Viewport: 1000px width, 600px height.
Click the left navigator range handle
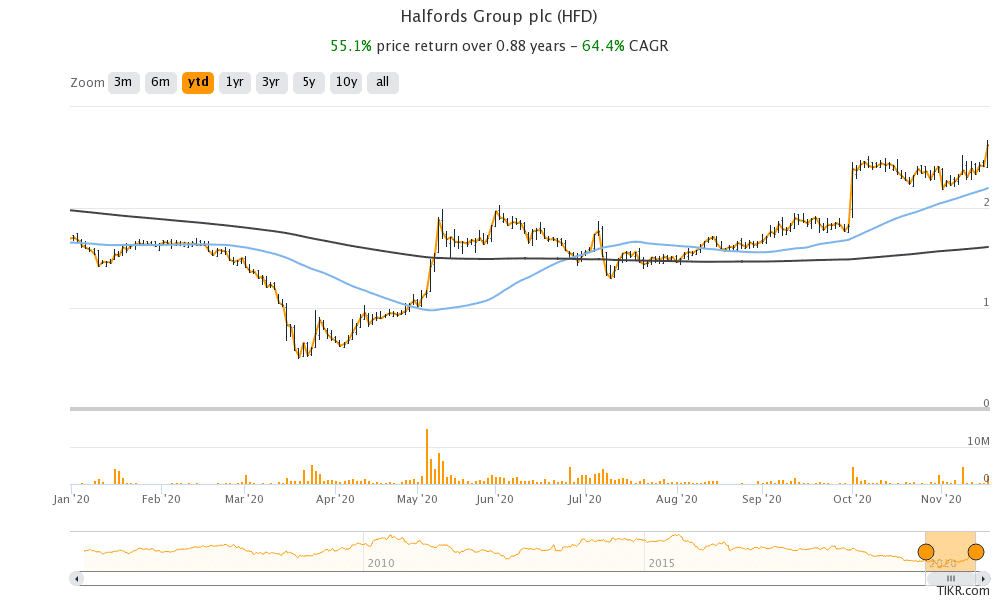(926, 552)
